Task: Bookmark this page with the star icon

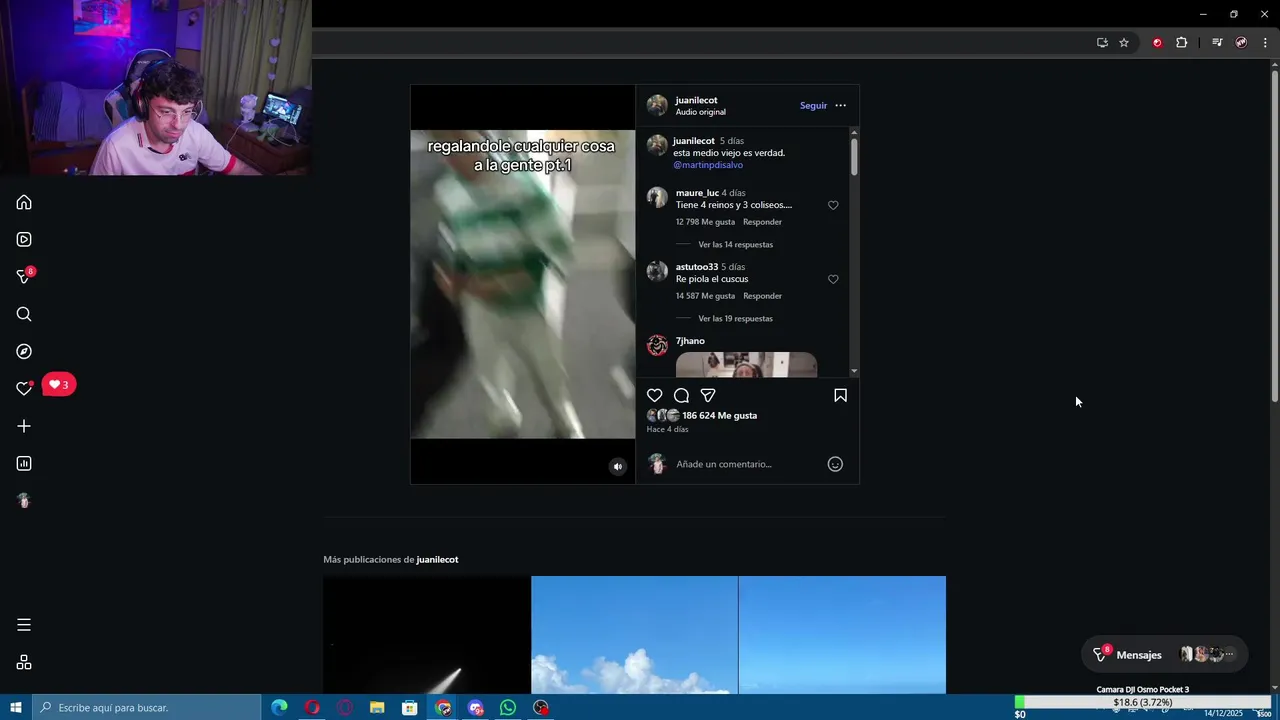Action: coord(1124,42)
